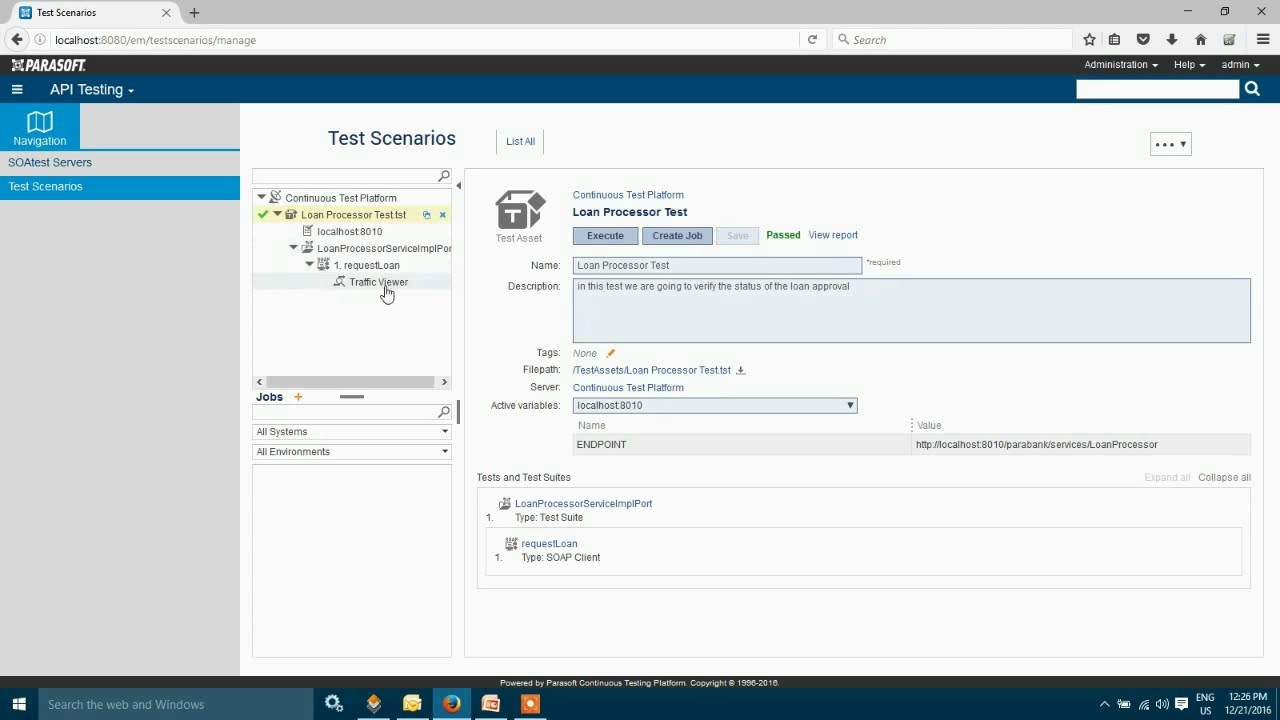Screen dimensions: 1280x720
Task: Open the All Environments dropdown
Action: tap(352, 452)
